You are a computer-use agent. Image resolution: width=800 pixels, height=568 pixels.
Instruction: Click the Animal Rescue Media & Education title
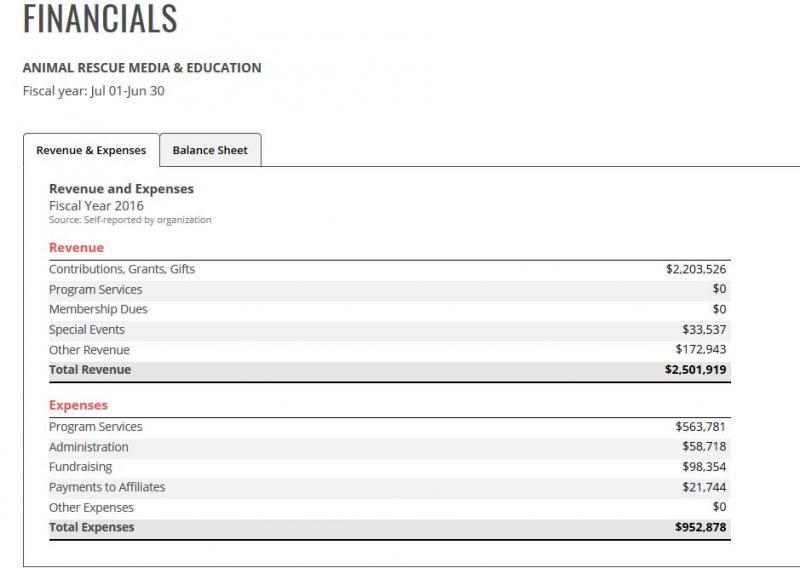point(142,67)
